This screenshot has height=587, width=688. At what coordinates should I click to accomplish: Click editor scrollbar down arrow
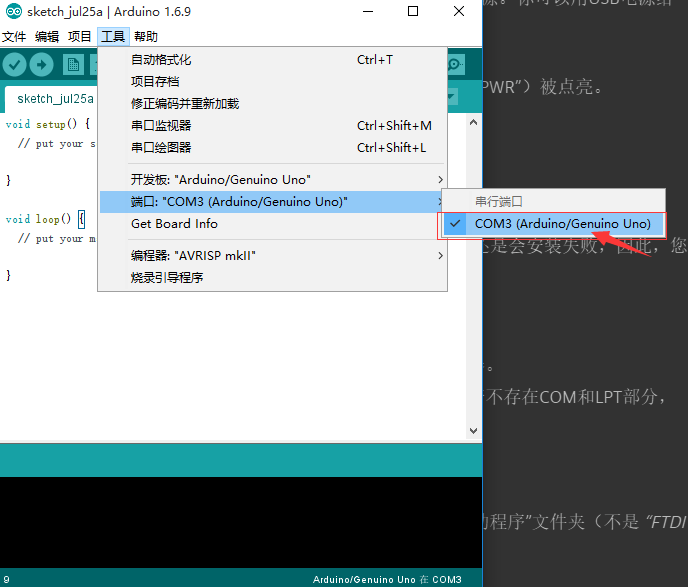[x=473, y=431]
